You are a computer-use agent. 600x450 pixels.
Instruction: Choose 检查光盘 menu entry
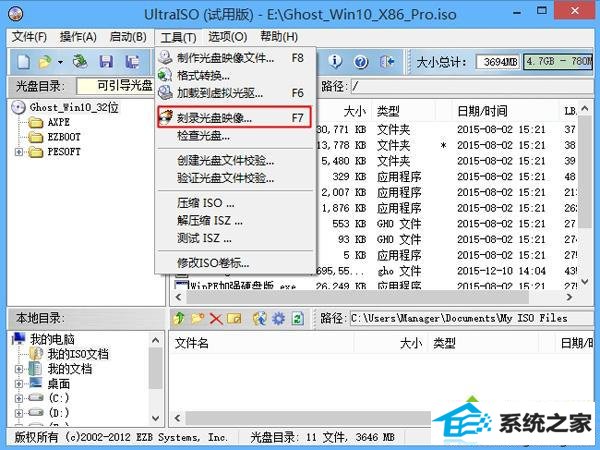235,135
